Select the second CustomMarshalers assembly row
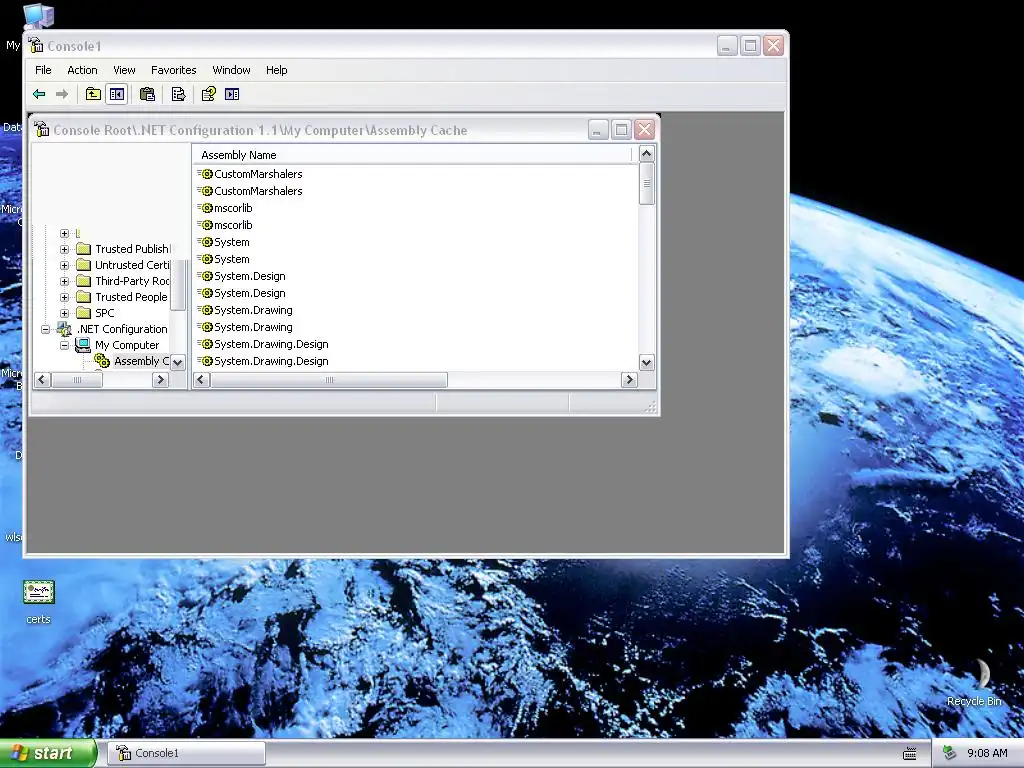Screen dimensions: 1024x768 (x=250, y=191)
